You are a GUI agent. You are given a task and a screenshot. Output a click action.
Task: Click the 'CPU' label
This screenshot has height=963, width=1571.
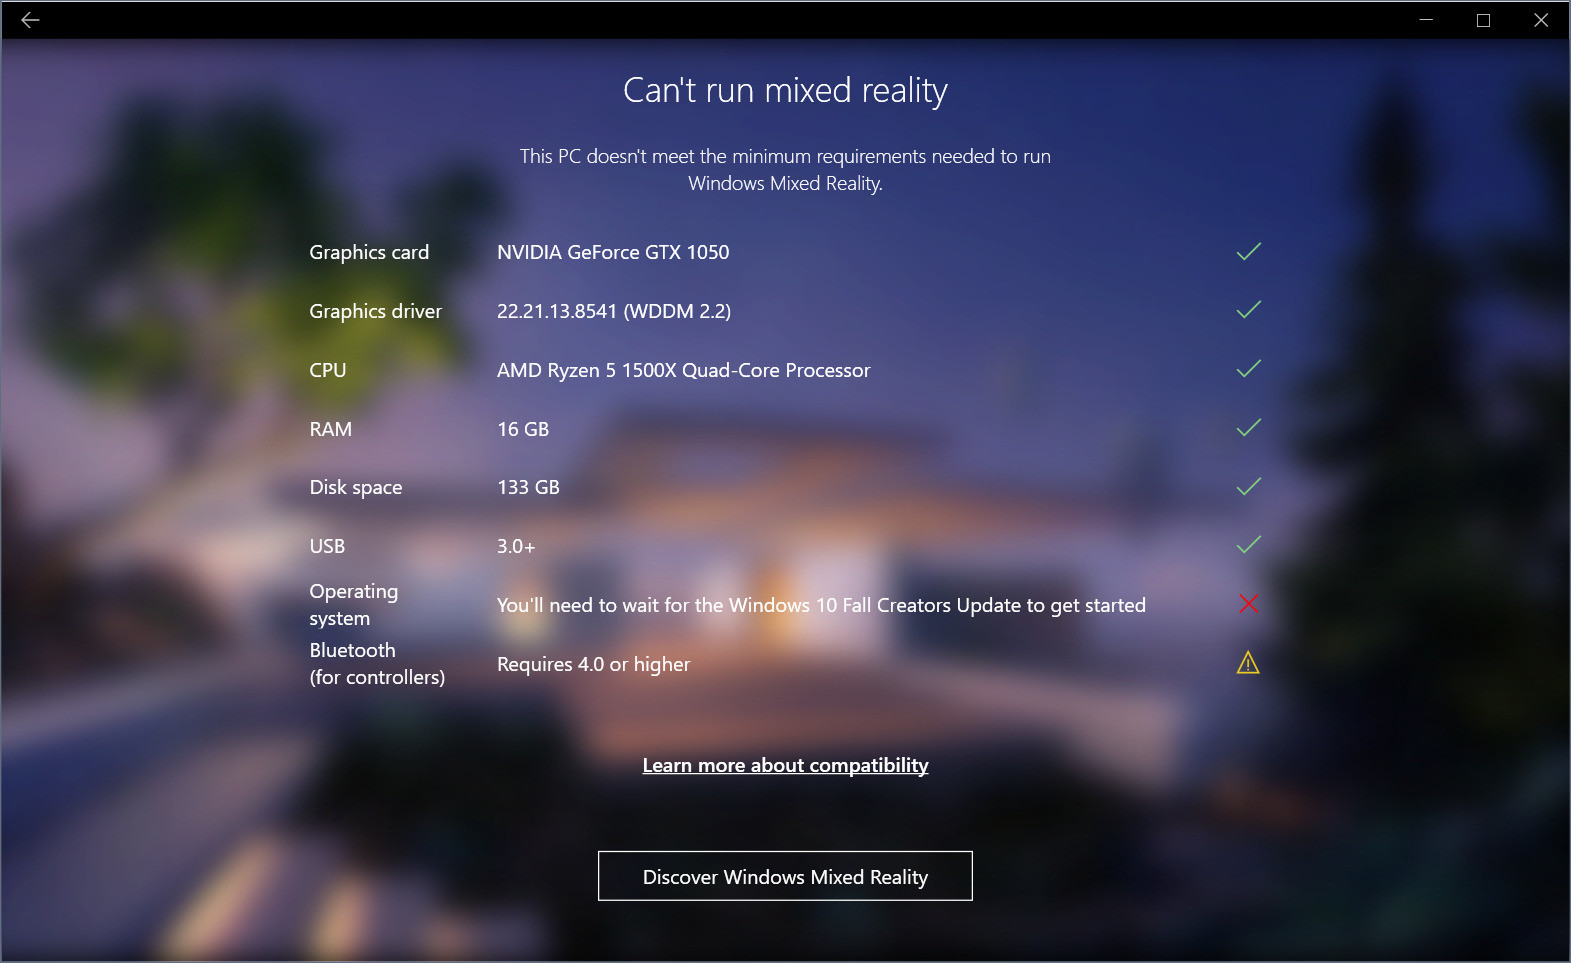(x=328, y=370)
